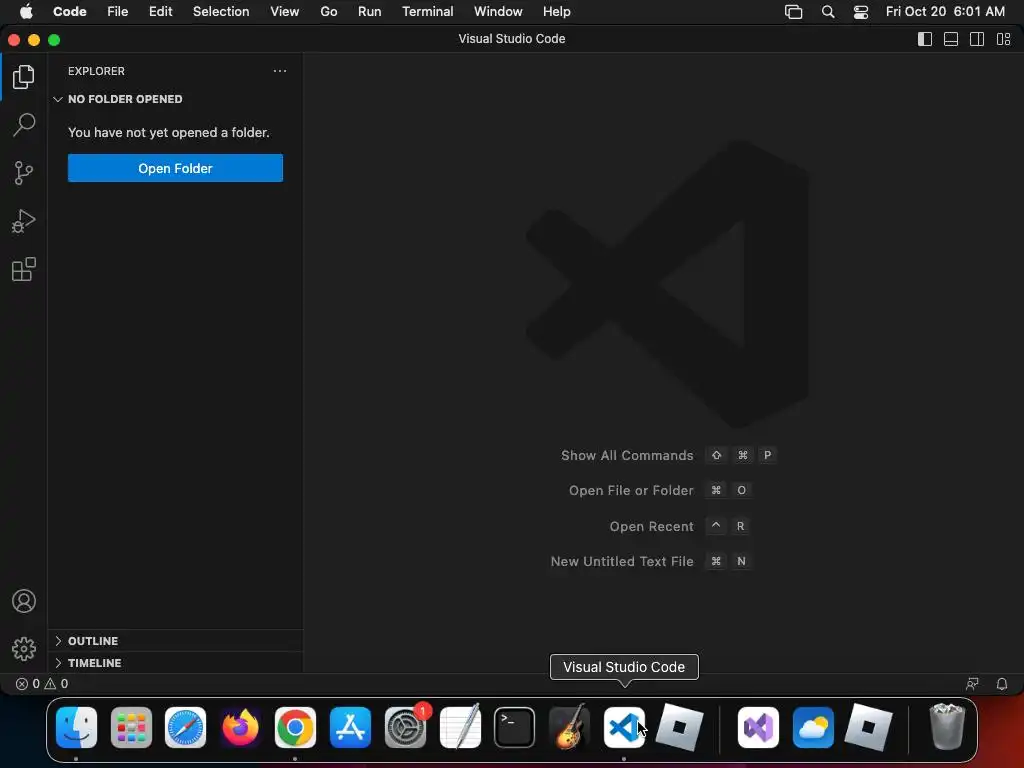The image size is (1024, 768).
Task: Expand the Timeline section
Action: tap(175, 663)
